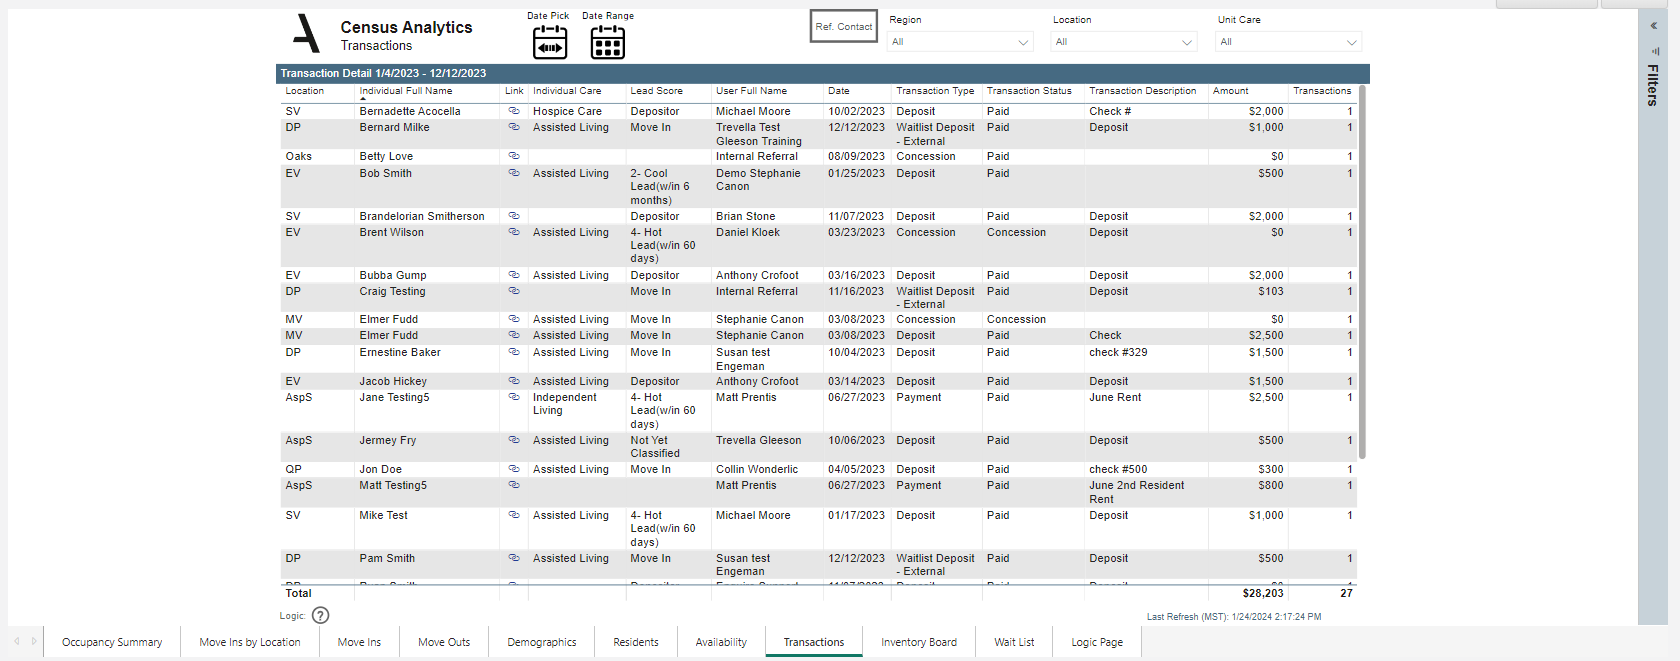1680x661 pixels.
Task: Select the Total amount $28,203
Action: (x=1263, y=593)
